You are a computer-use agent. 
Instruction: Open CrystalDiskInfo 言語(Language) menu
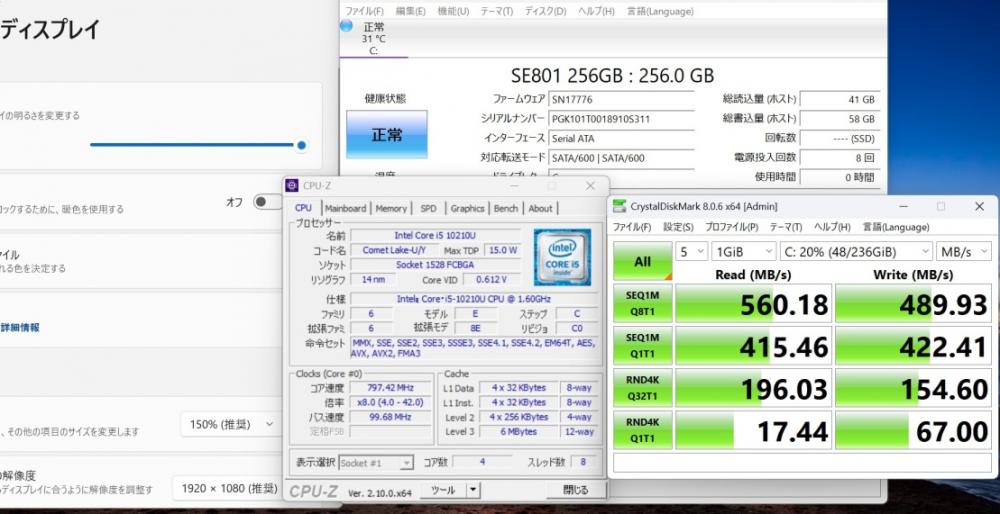tap(660, 11)
